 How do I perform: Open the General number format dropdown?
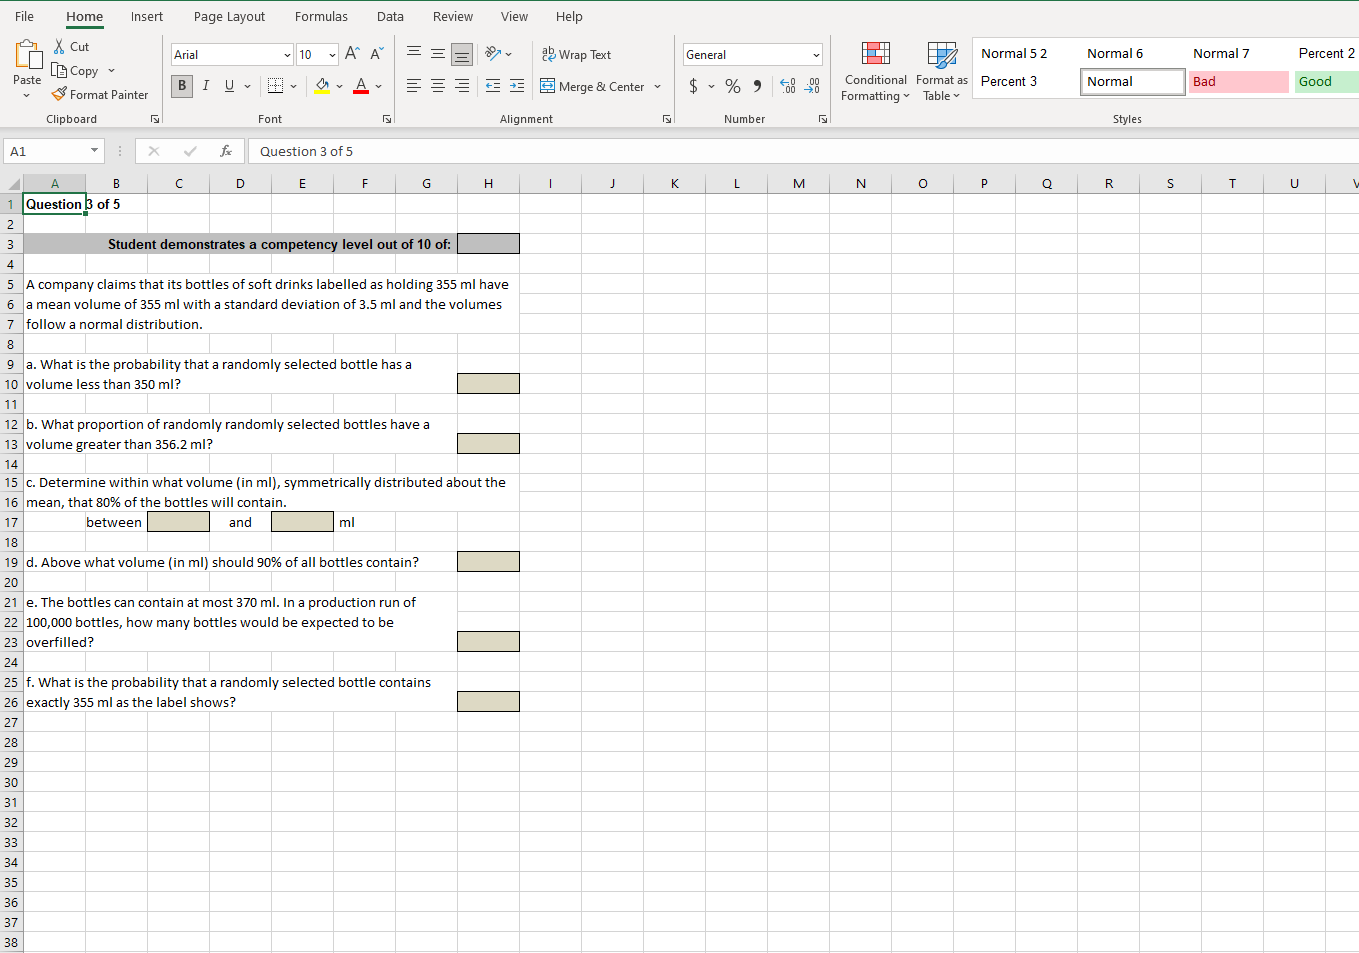coord(815,54)
